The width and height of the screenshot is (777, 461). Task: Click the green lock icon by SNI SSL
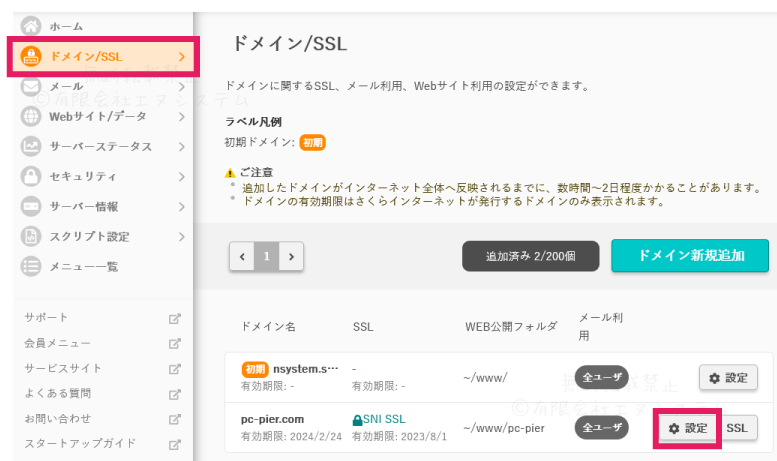point(357,420)
